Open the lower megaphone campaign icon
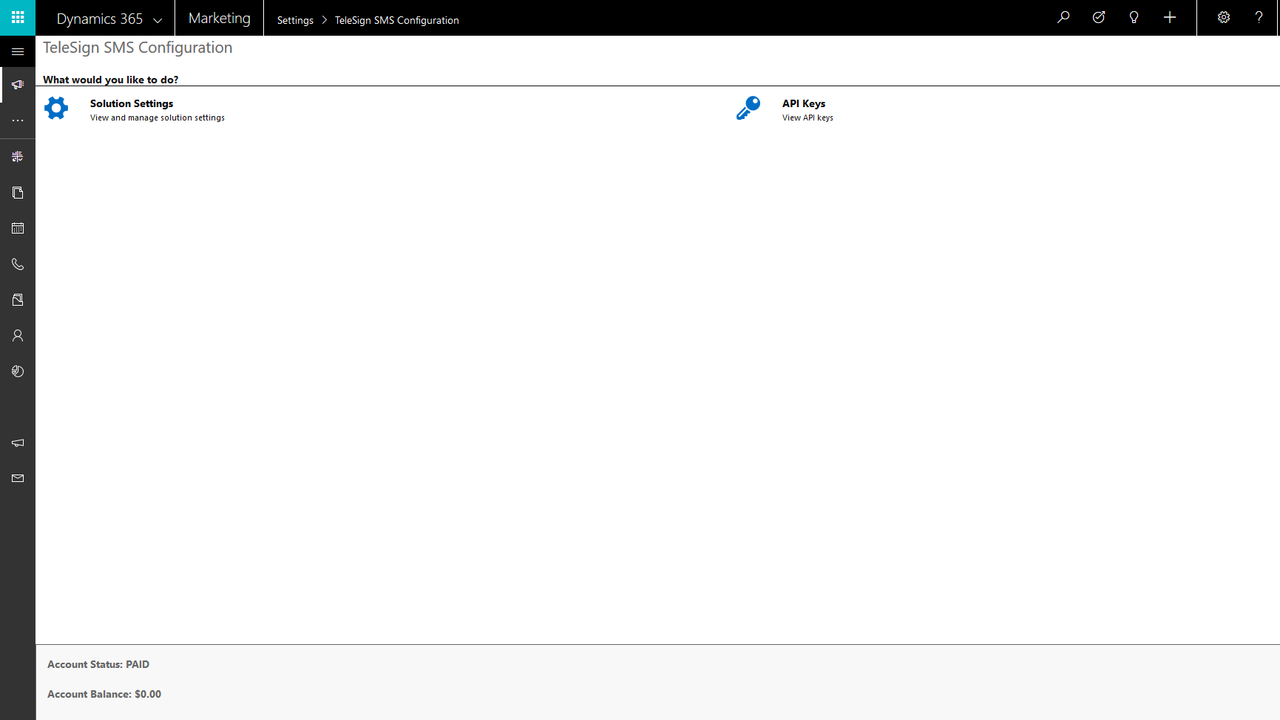This screenshot has height=720, width=1280. [17, 443]
